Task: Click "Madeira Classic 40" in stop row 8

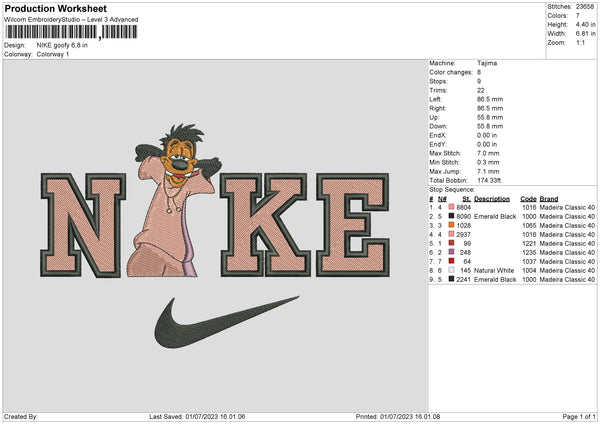Action: 567,271
